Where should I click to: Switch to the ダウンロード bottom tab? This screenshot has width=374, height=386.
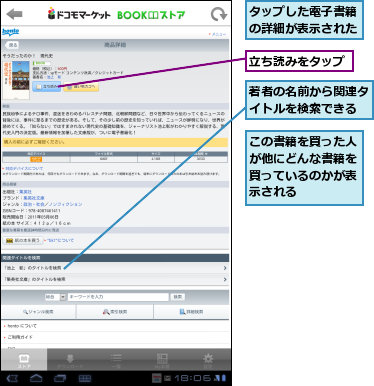(70, 360)
